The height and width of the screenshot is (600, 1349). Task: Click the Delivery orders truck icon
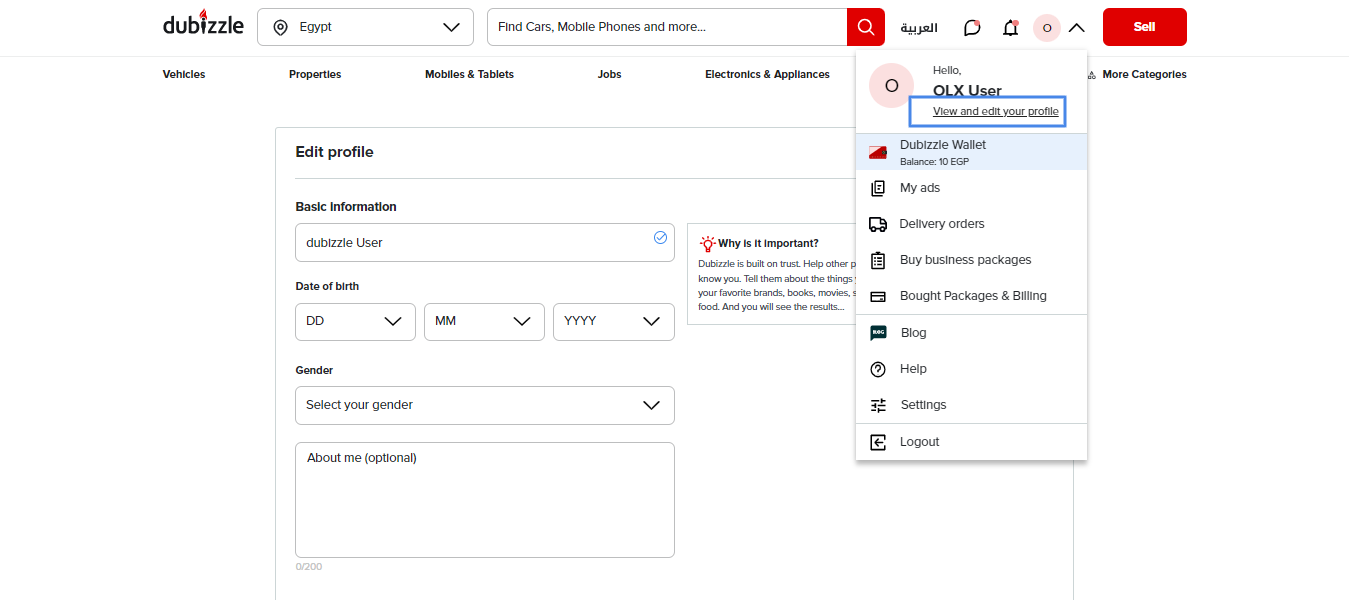tap(877, 224)
